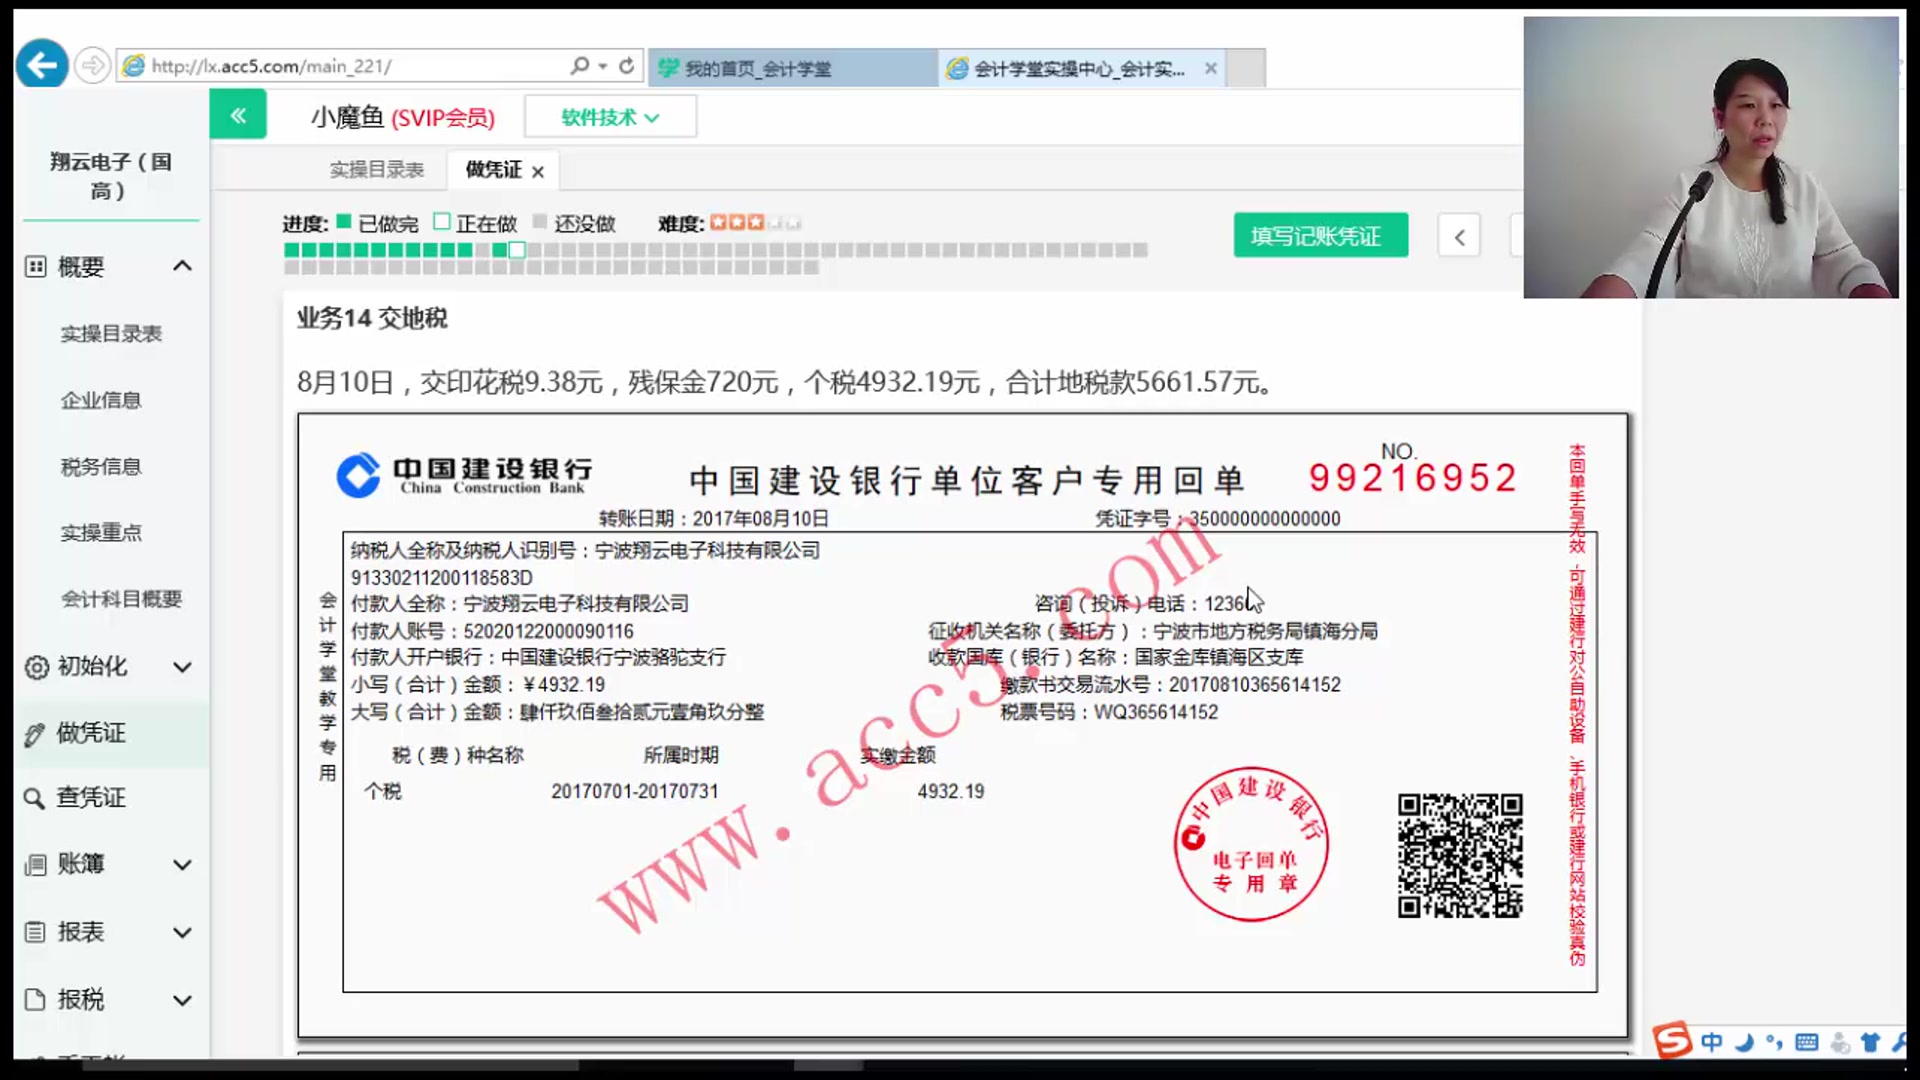Open the address bar dropdown arrow
The image size is (1920, 1080).
click(603, 66)
